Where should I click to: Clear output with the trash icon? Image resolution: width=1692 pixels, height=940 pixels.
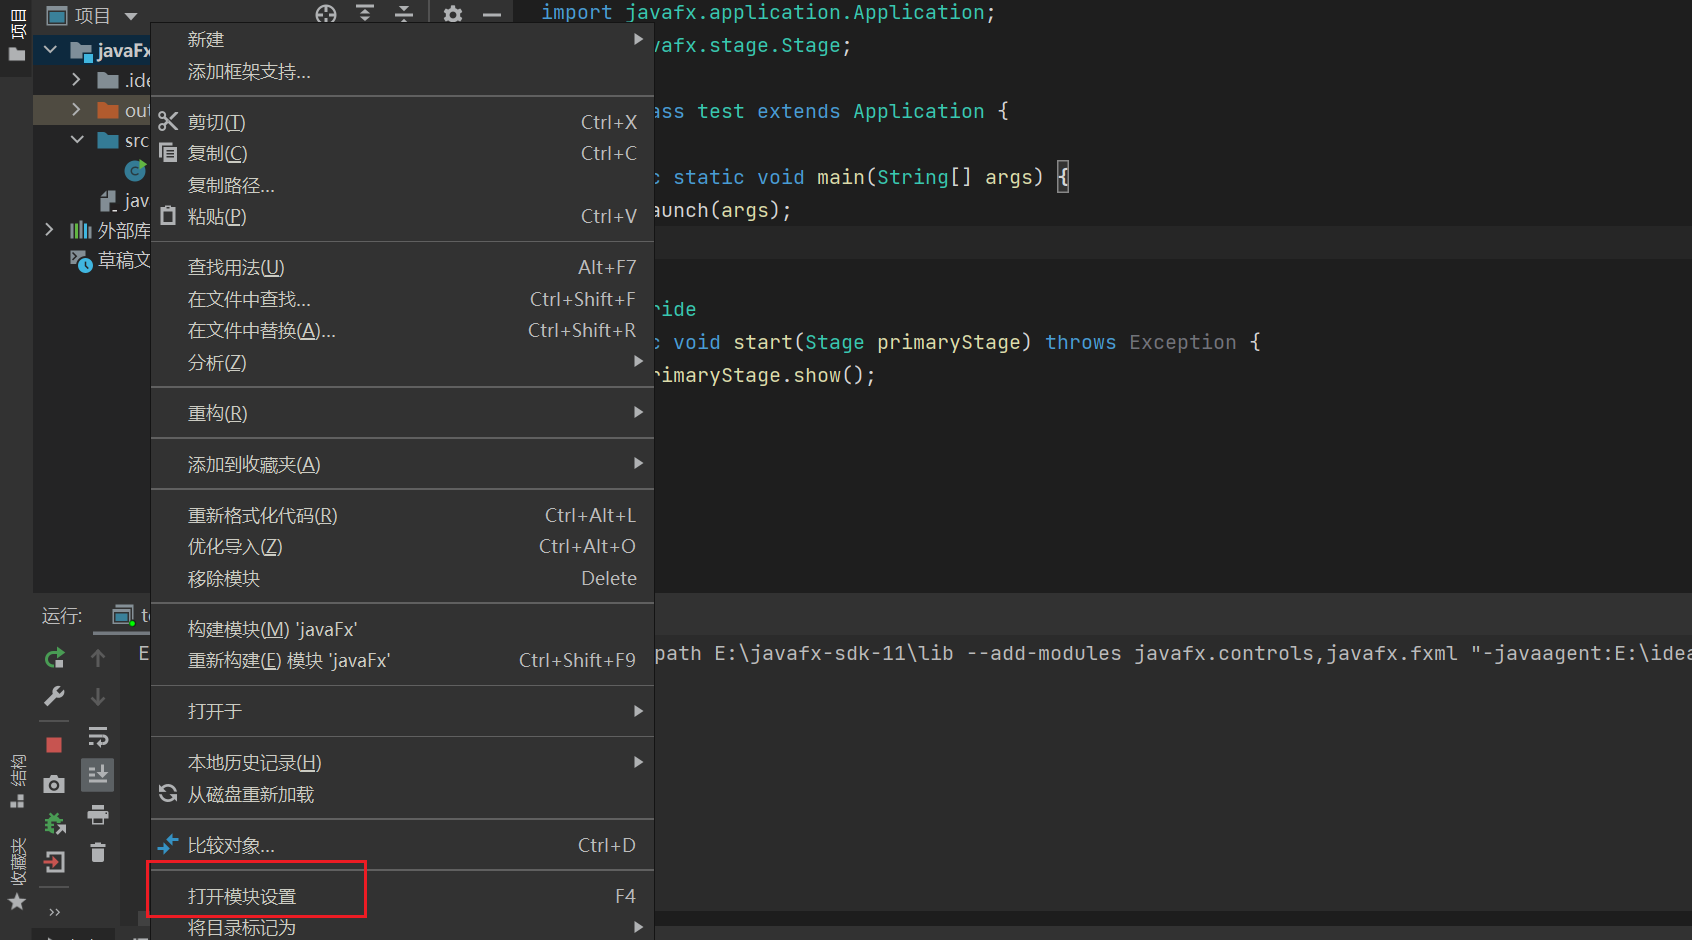coord(98,852)
